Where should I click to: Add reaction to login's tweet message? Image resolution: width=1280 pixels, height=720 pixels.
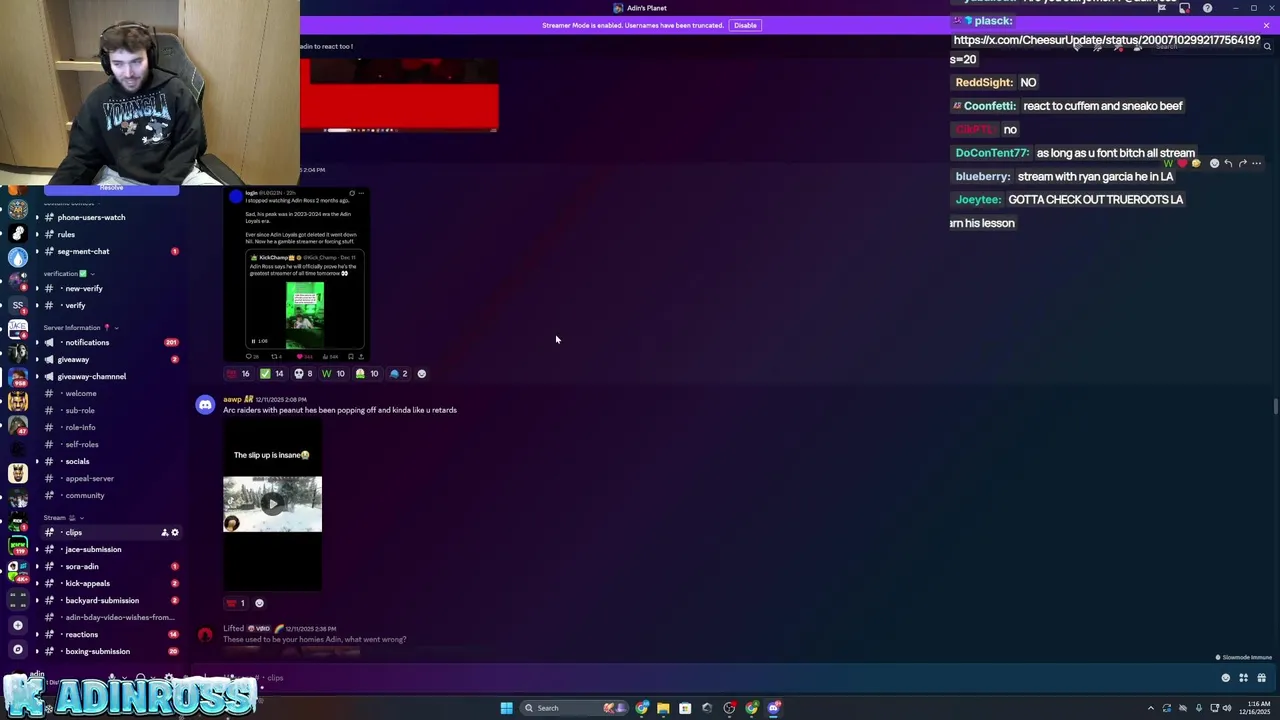coord(421,374)
